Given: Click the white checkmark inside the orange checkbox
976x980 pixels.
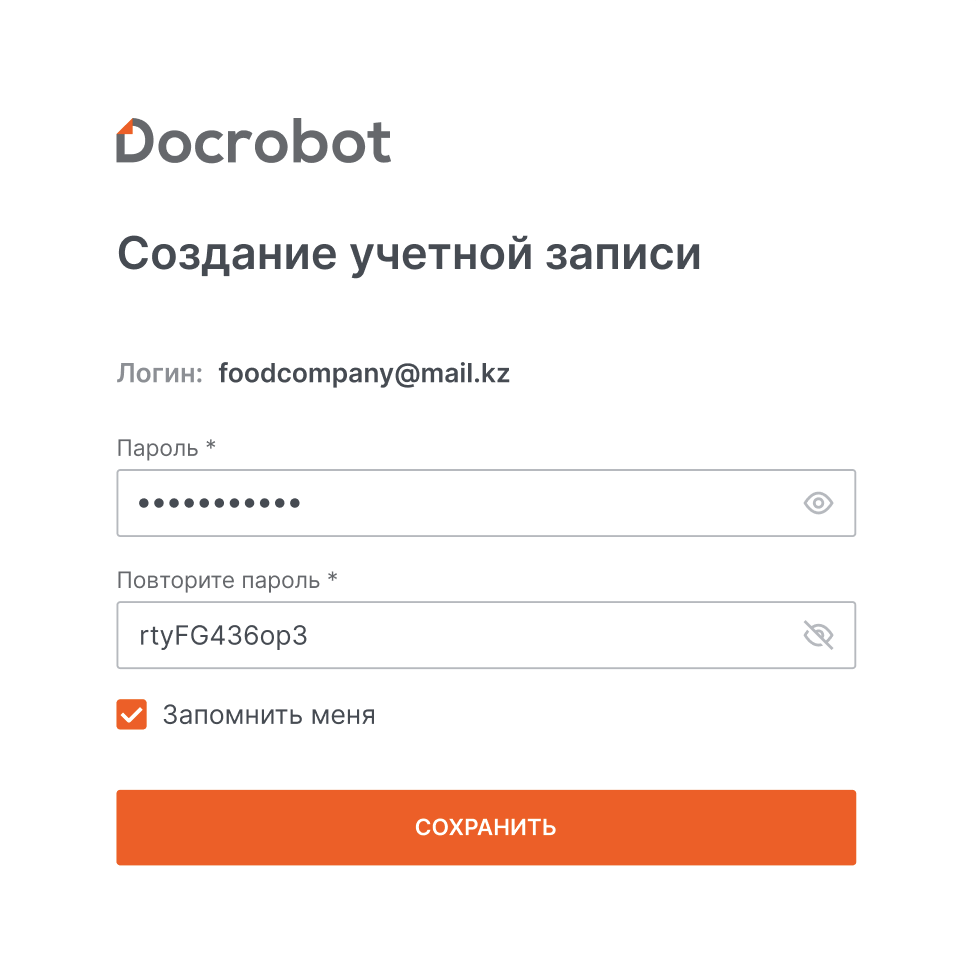Looking at the screenshot, I should (x=132, y=715).
